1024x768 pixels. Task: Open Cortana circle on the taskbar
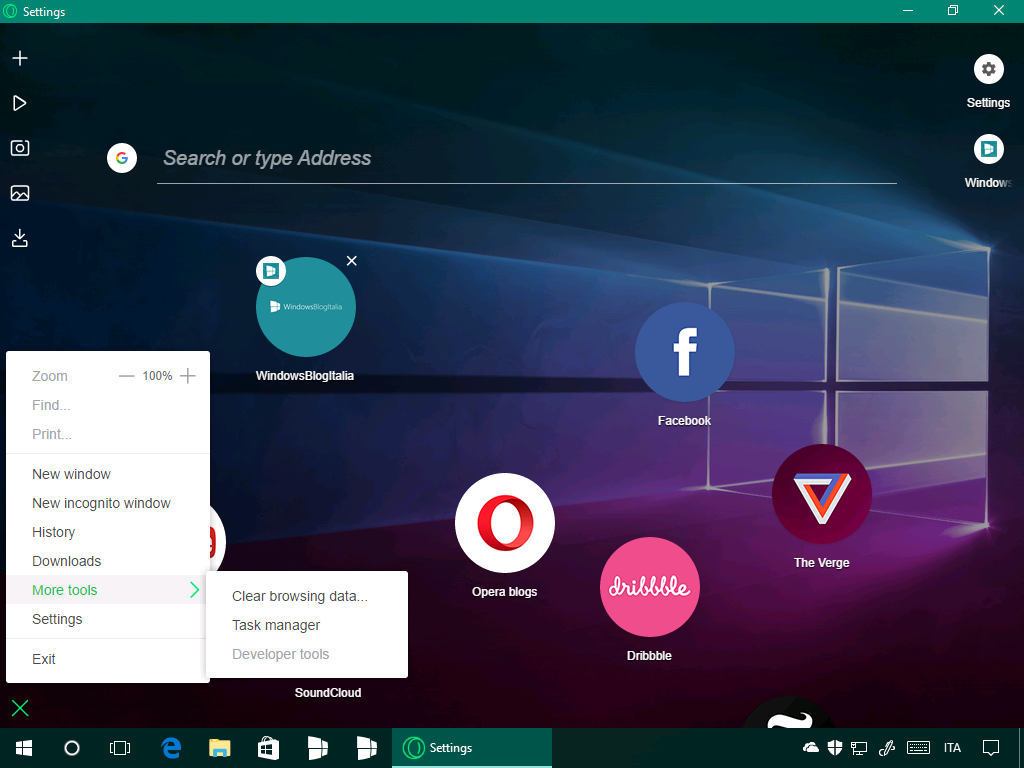tap(72, 748)
